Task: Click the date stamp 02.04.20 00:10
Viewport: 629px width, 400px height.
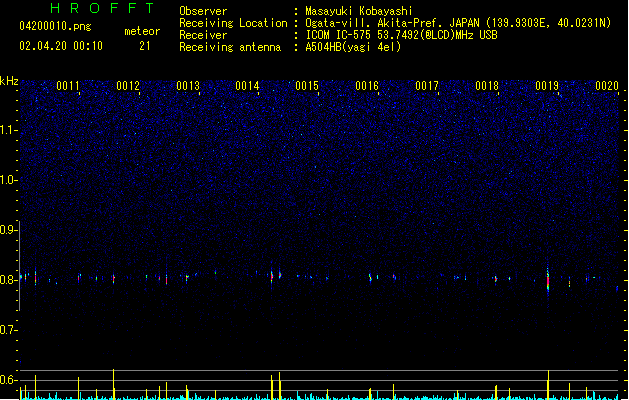Action: coord(61,46)
